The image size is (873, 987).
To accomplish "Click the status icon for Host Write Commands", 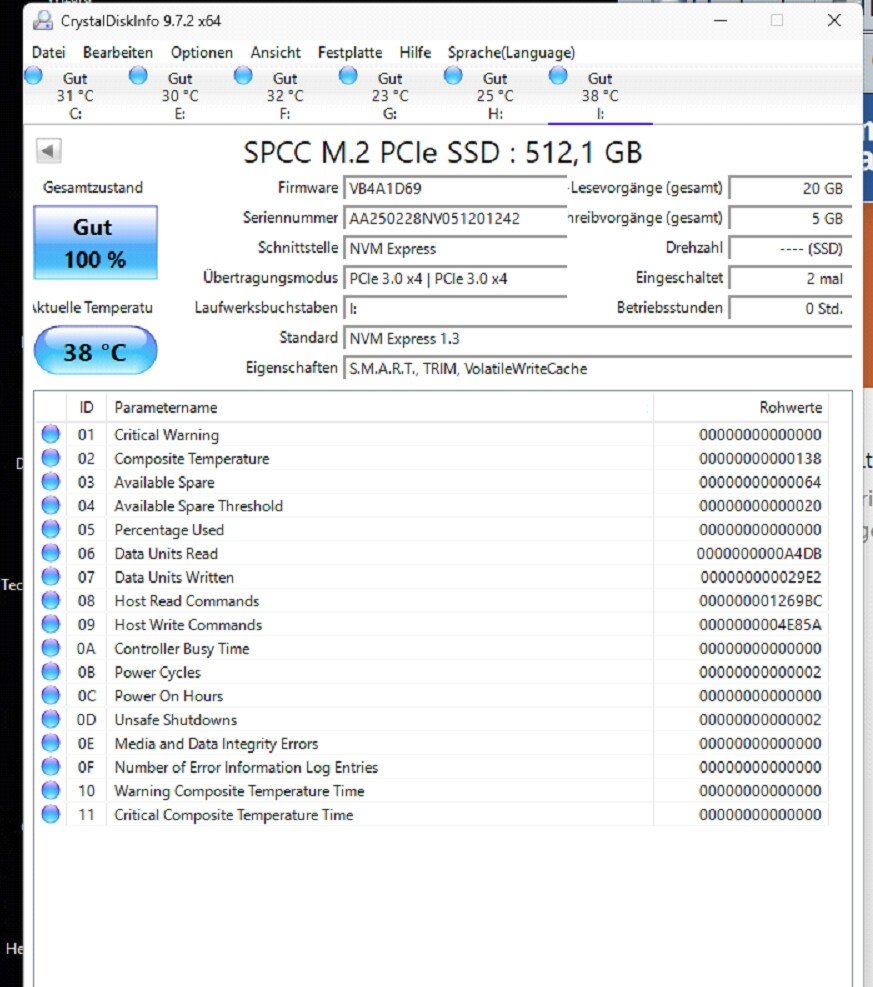I will pos(51,624).
